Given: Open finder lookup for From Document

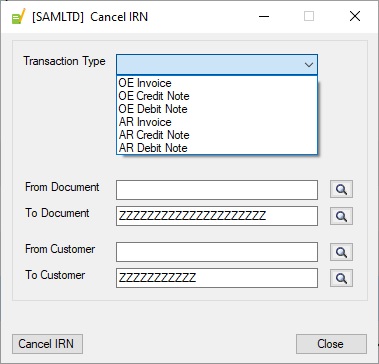Looking at the screenshot, I should [341, 190].
